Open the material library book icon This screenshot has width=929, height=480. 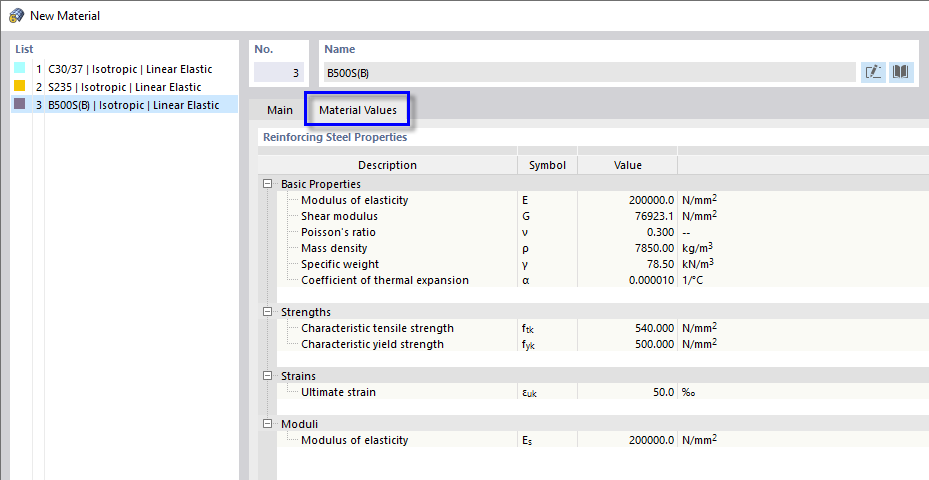(x=901, y=72)
